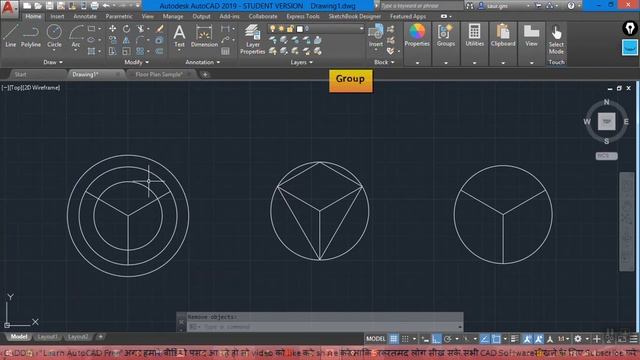Toggle object snap tracking in status bar
The height and width of the screenshot is (360, 640).
click(484, 339)
